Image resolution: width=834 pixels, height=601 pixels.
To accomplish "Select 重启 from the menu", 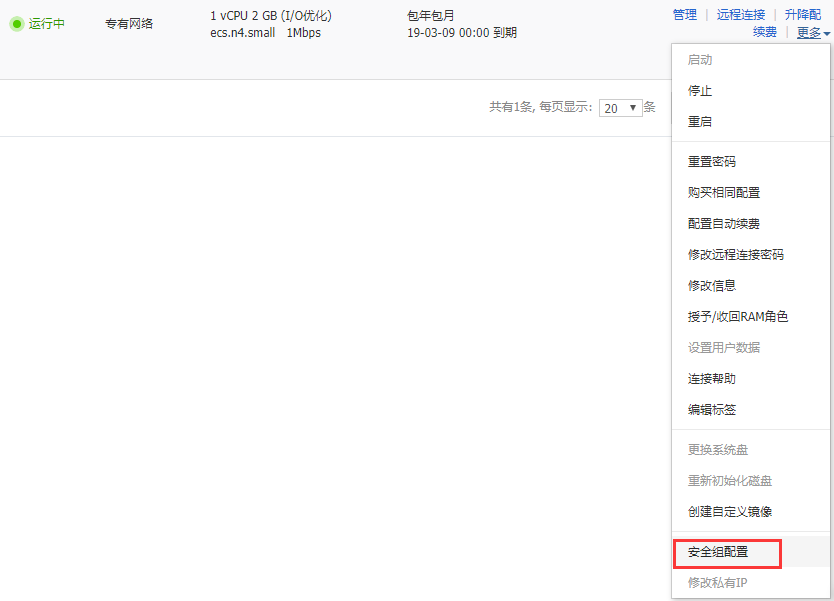I will [x=700, y=122].
